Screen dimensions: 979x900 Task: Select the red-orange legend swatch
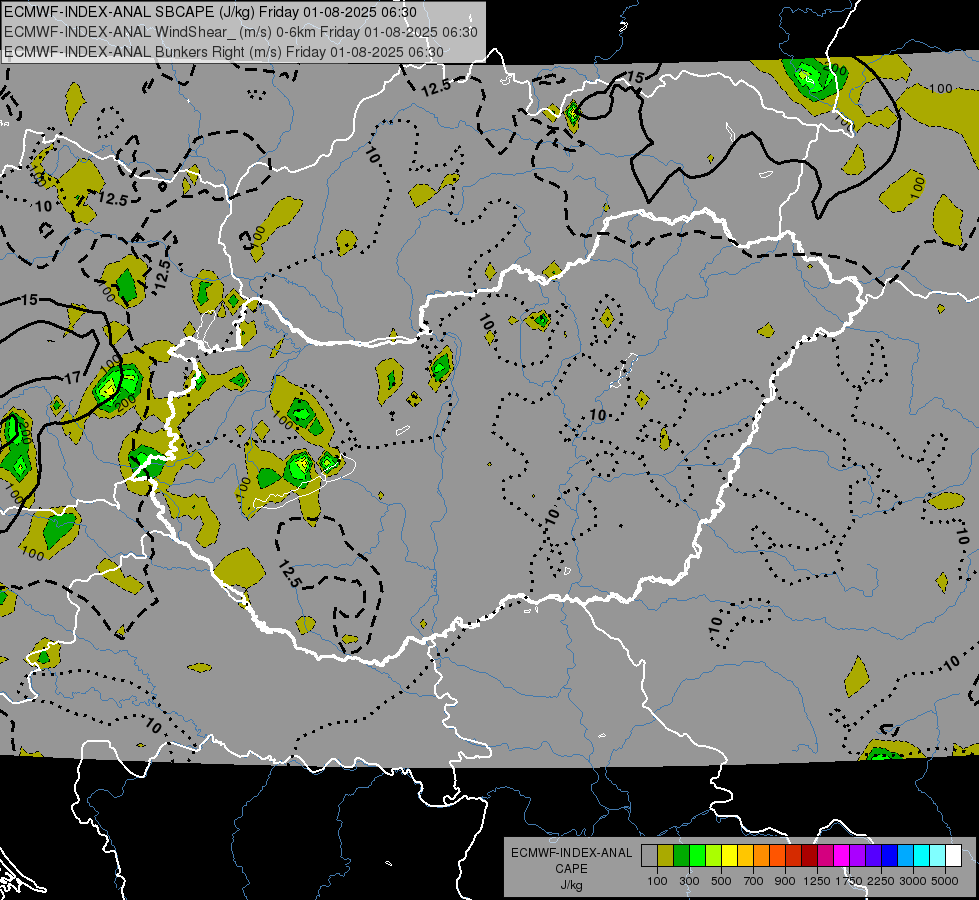[777, 855]
